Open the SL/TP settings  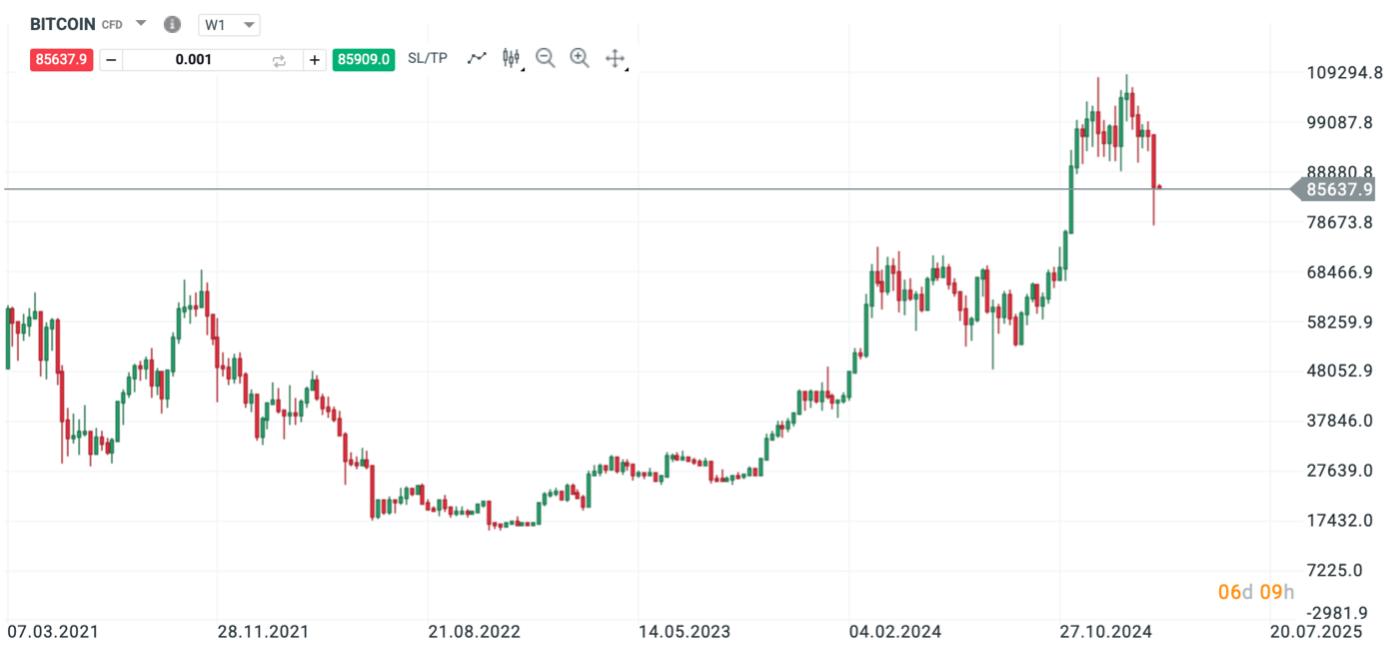click(x=428, y=58)
